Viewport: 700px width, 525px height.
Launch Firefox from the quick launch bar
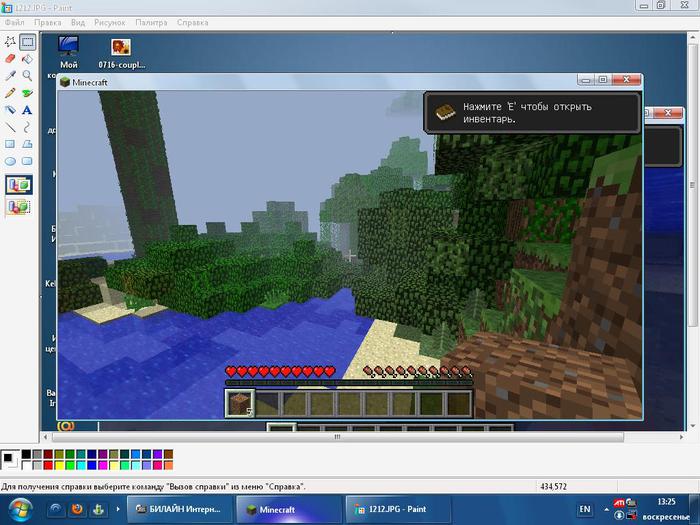coord(77,509)
